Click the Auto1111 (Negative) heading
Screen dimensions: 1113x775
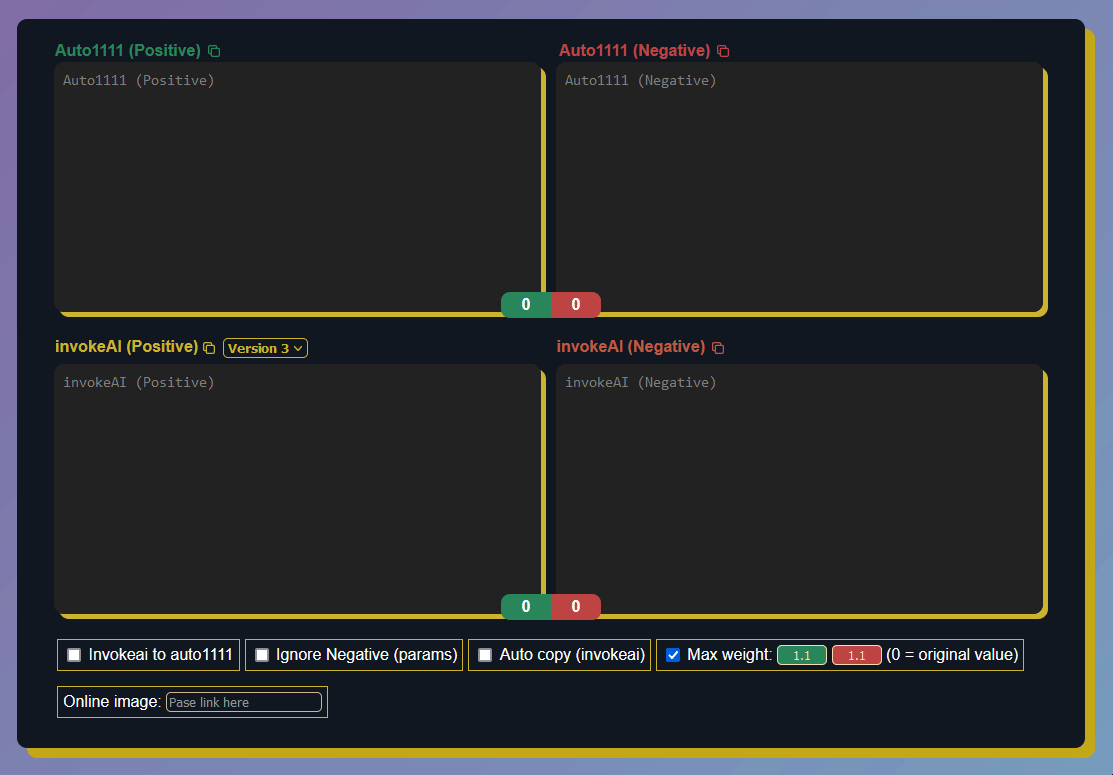[635, 50]
